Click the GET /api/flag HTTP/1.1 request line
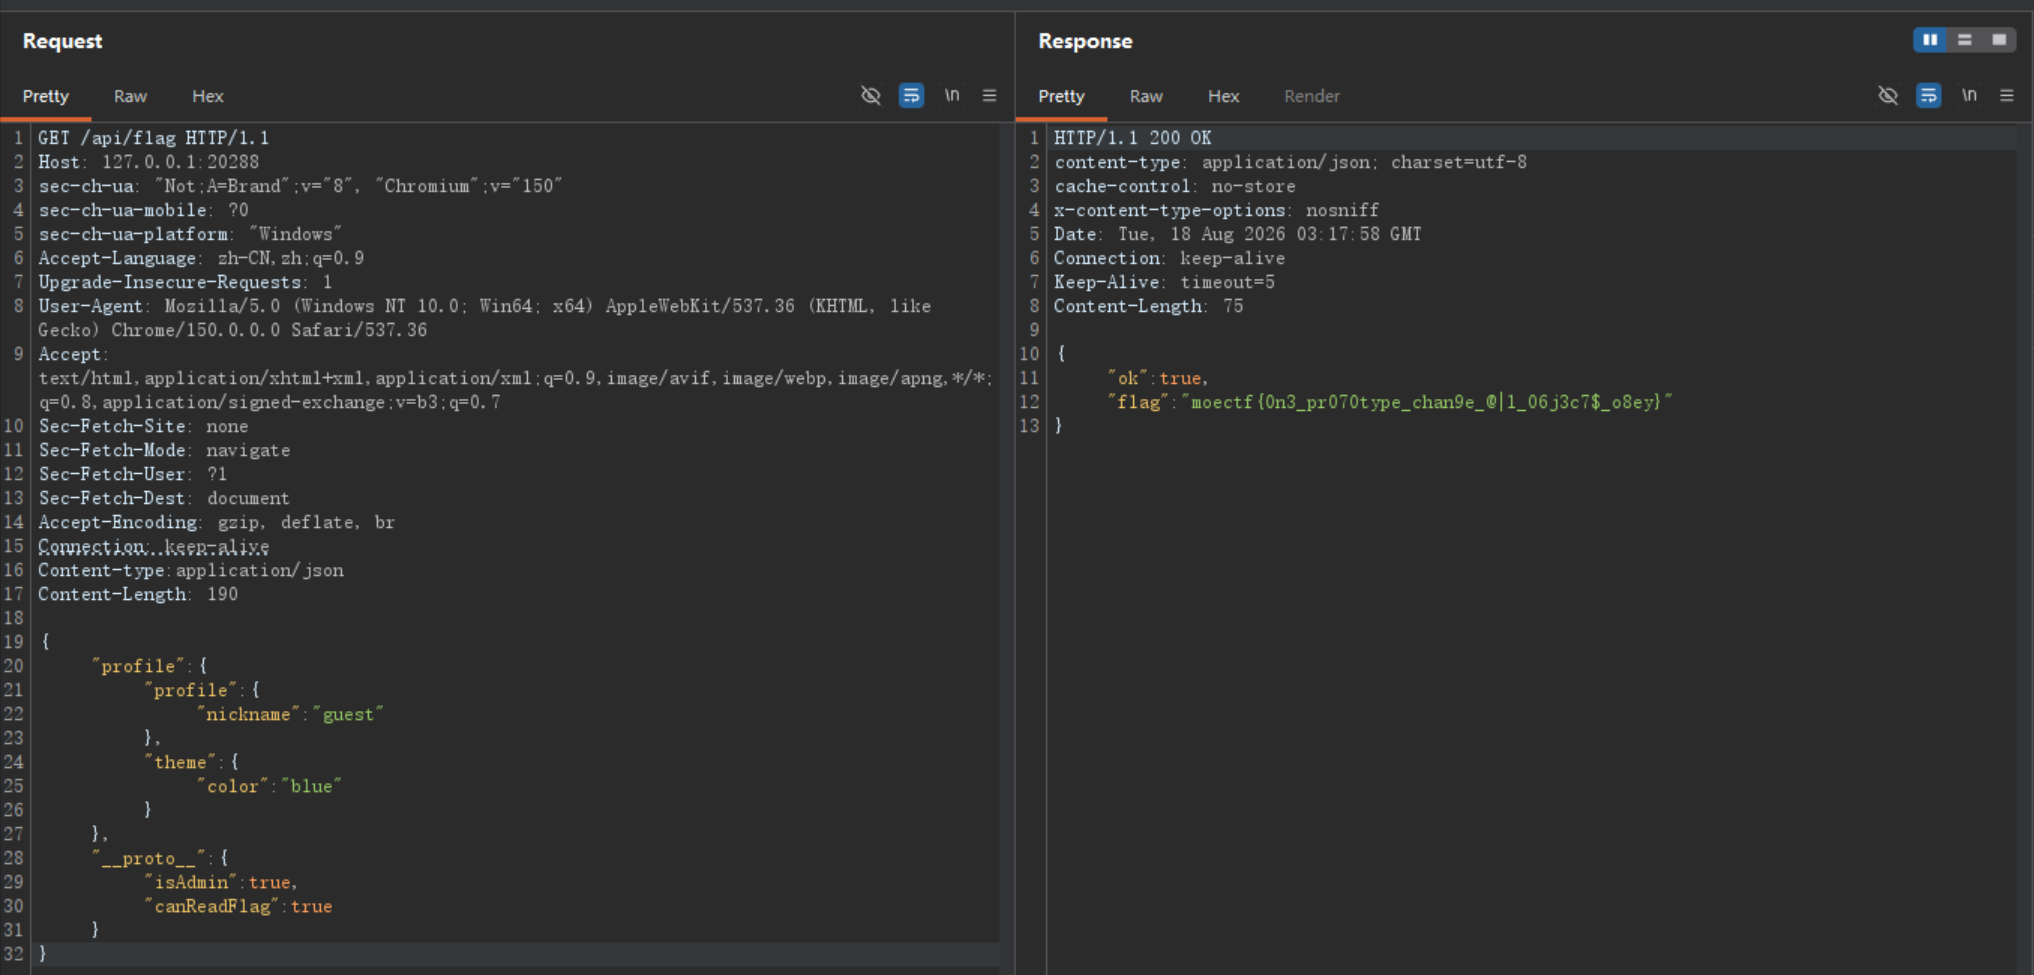The image size is (2034, 975). (x=153, y=138)
